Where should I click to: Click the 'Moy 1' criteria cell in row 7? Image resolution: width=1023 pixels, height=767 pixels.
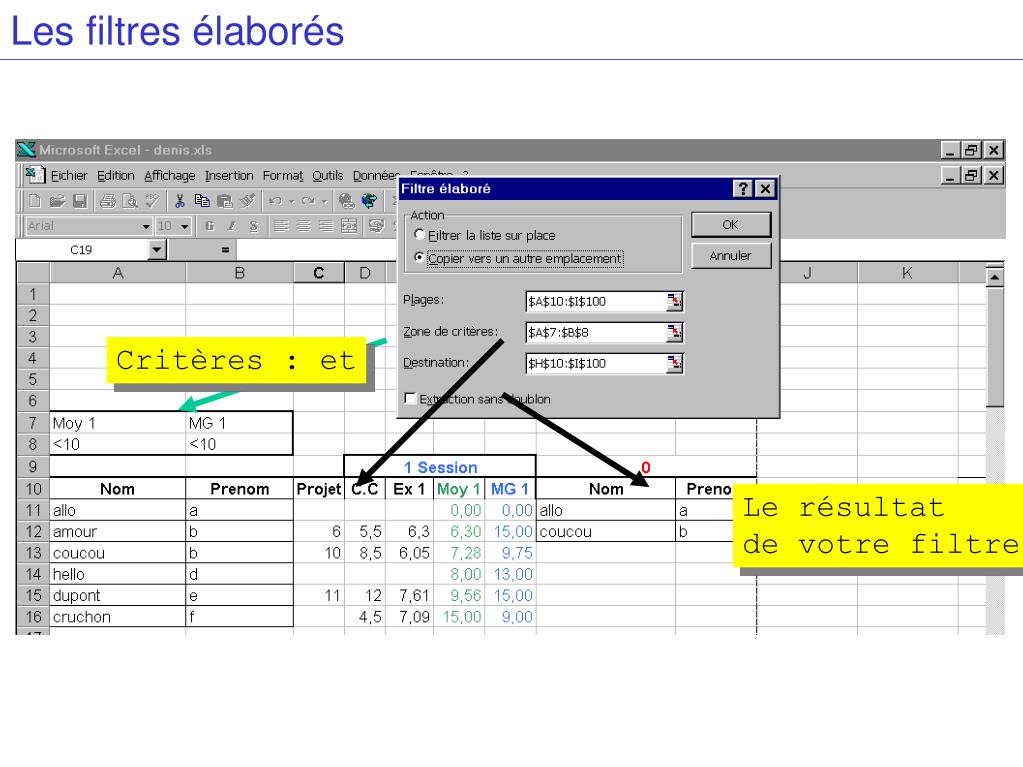117,423
